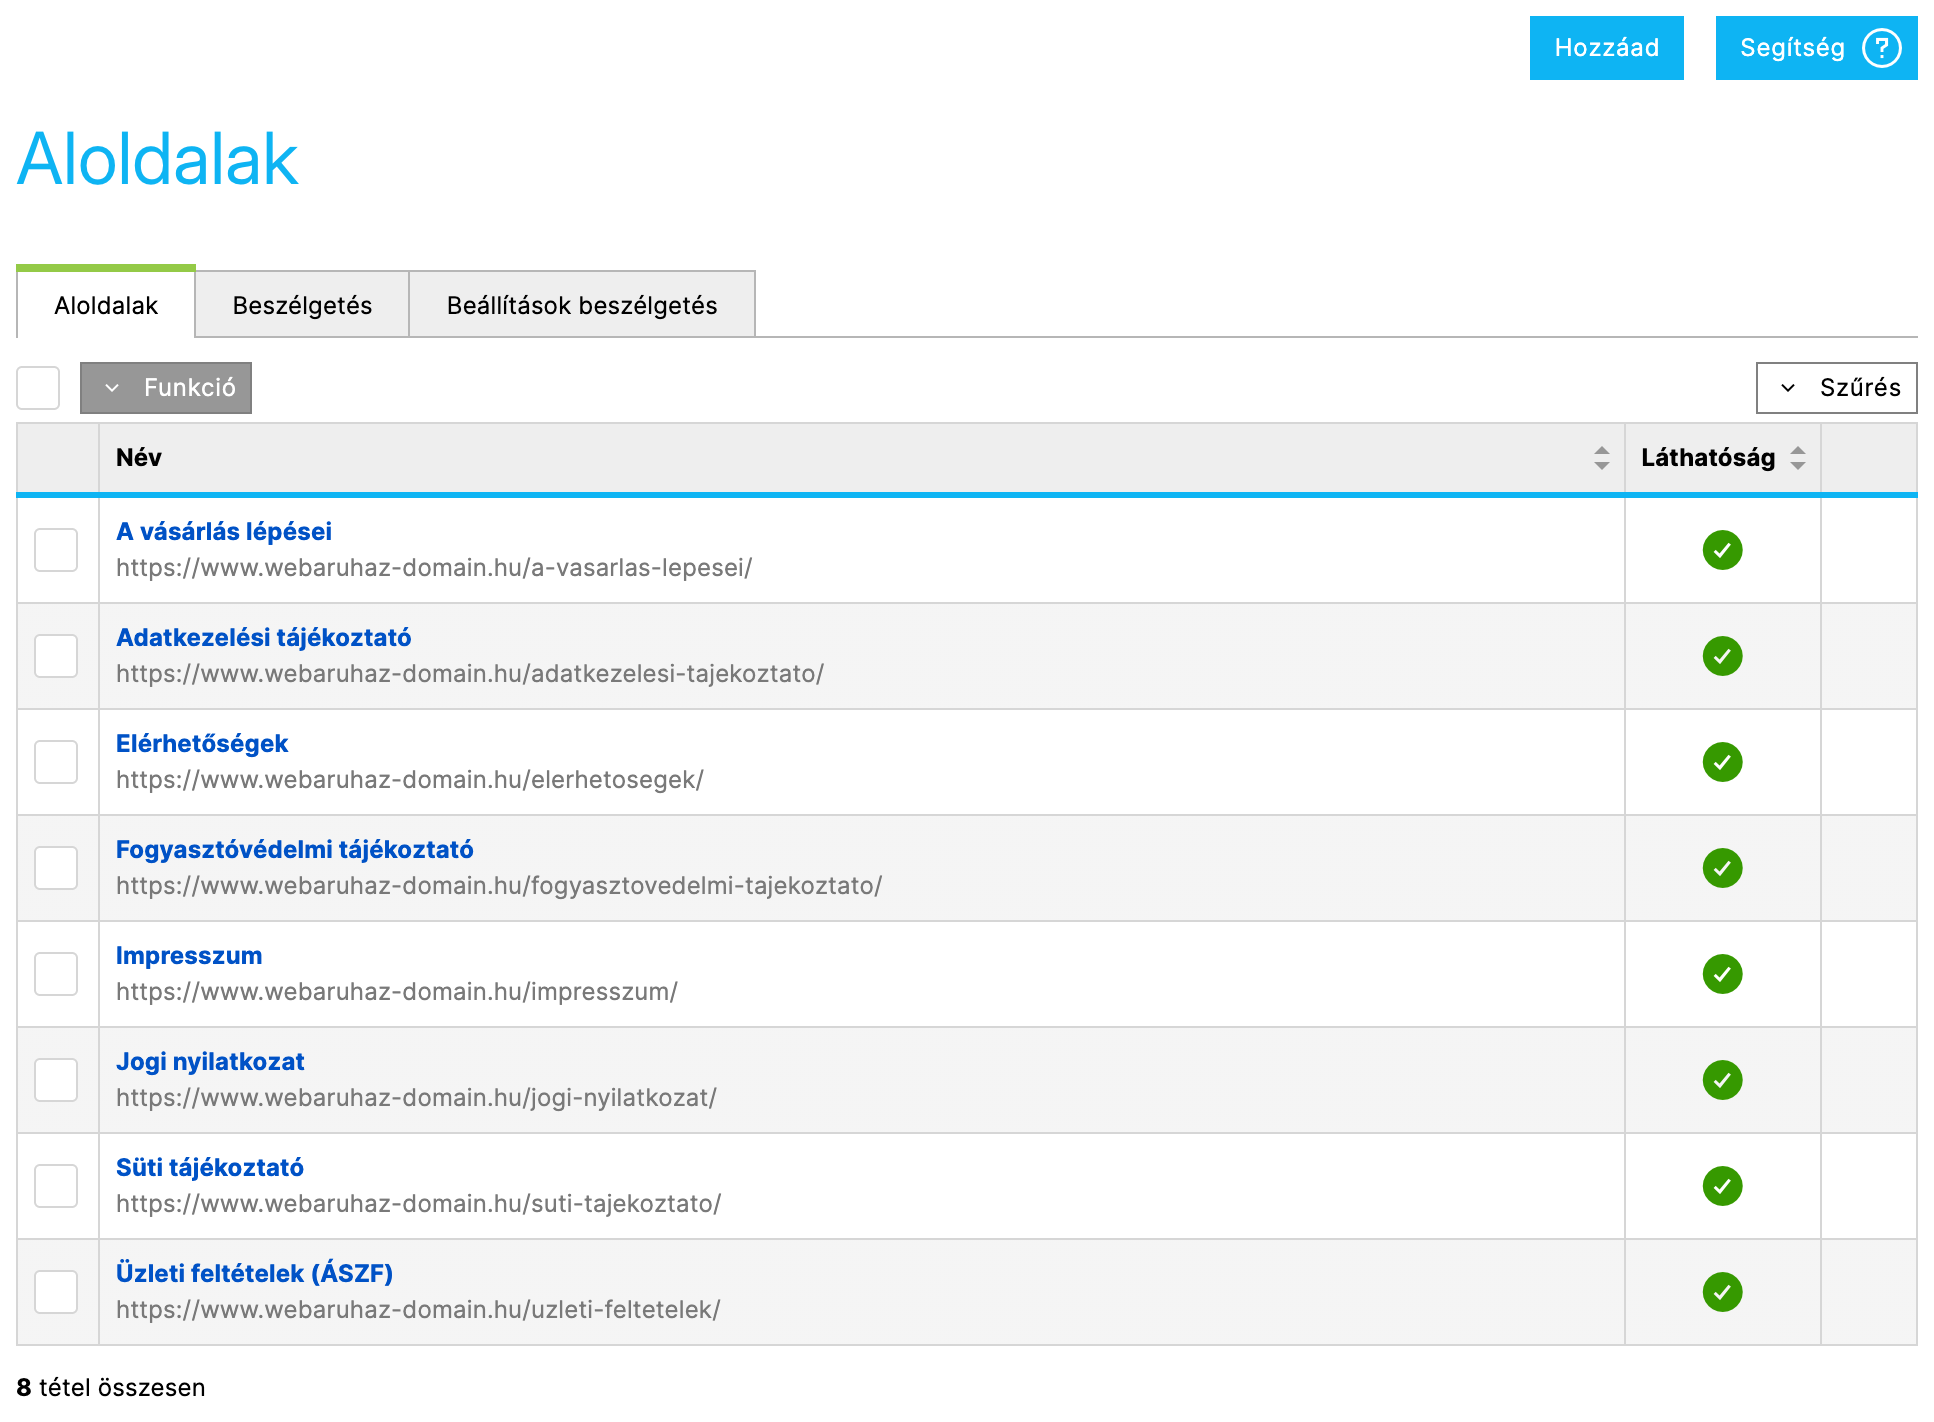Click the uzleti-feltetelek URL text
Image resolution: width=1934 pixels, height=1422 pixels.
point(418,1309)
